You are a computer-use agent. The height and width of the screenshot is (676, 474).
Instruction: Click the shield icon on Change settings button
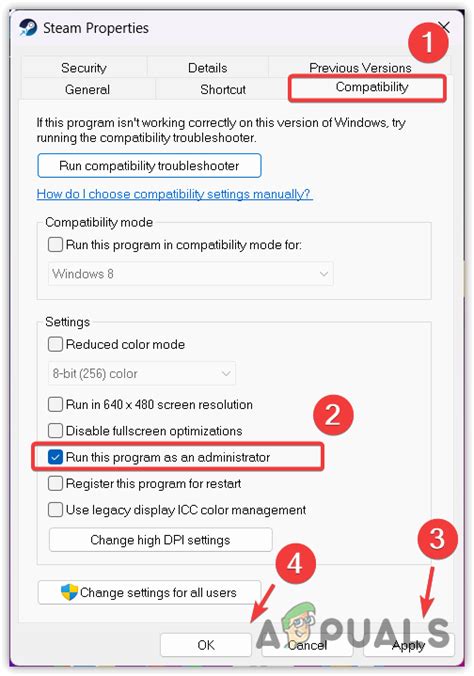pyautogui.click(x=69, y=592)
